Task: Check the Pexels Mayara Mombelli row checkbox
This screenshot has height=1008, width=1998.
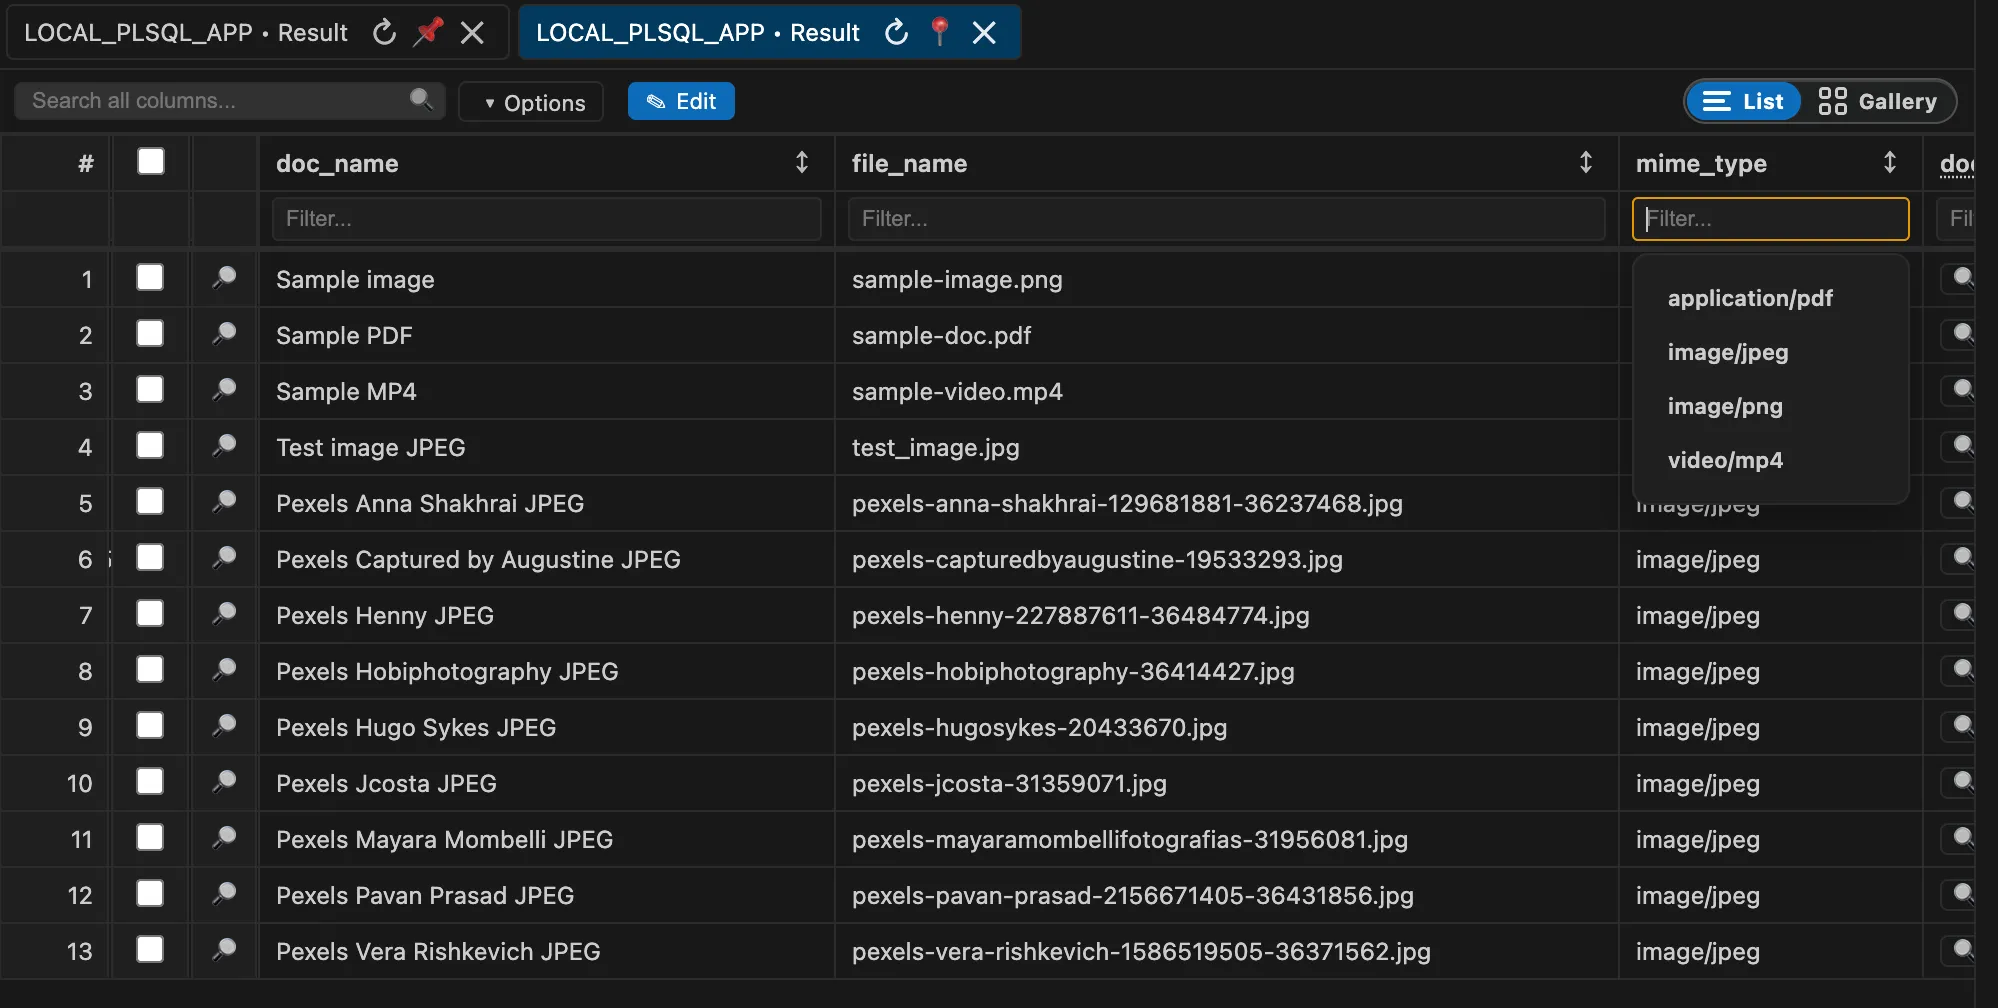Action: click(150, 837)
